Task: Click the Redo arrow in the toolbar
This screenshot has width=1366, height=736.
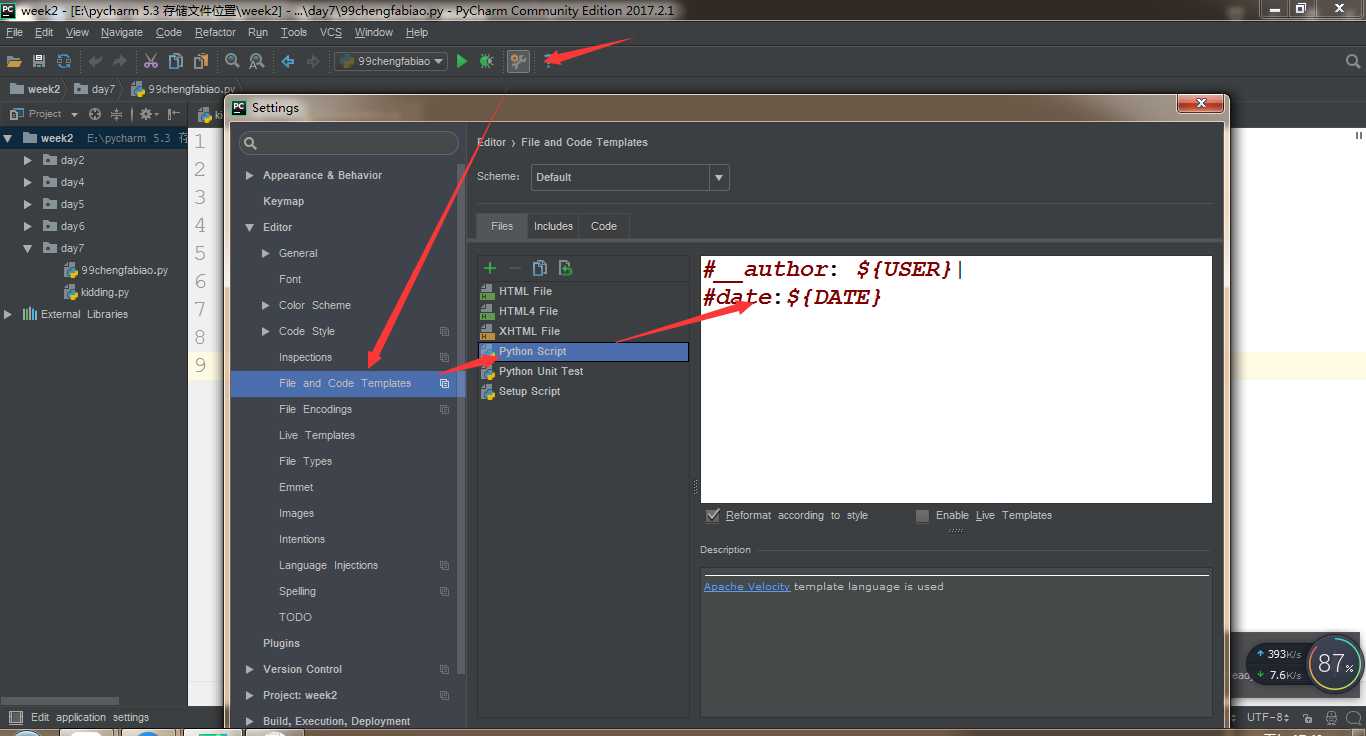Action: point(120,61)
